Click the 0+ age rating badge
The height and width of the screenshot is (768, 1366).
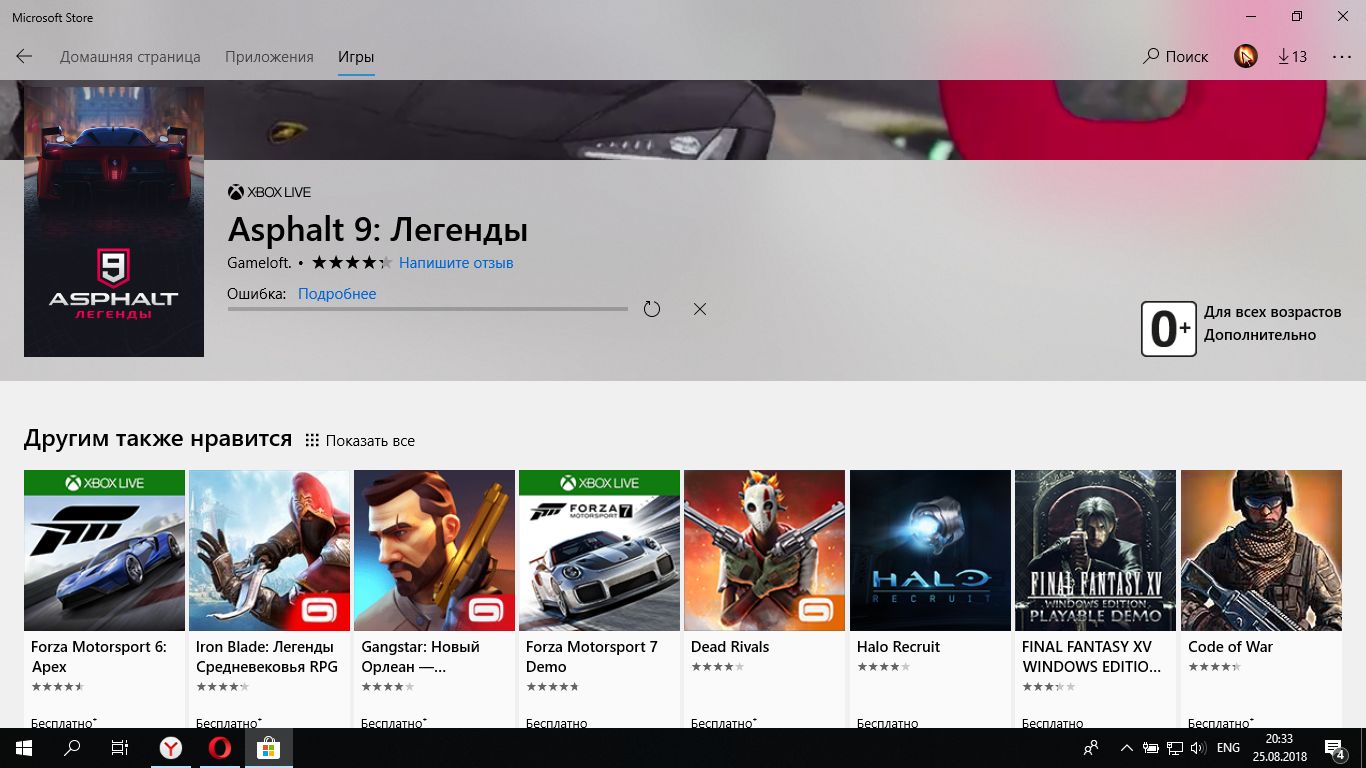click(1169, 329)
